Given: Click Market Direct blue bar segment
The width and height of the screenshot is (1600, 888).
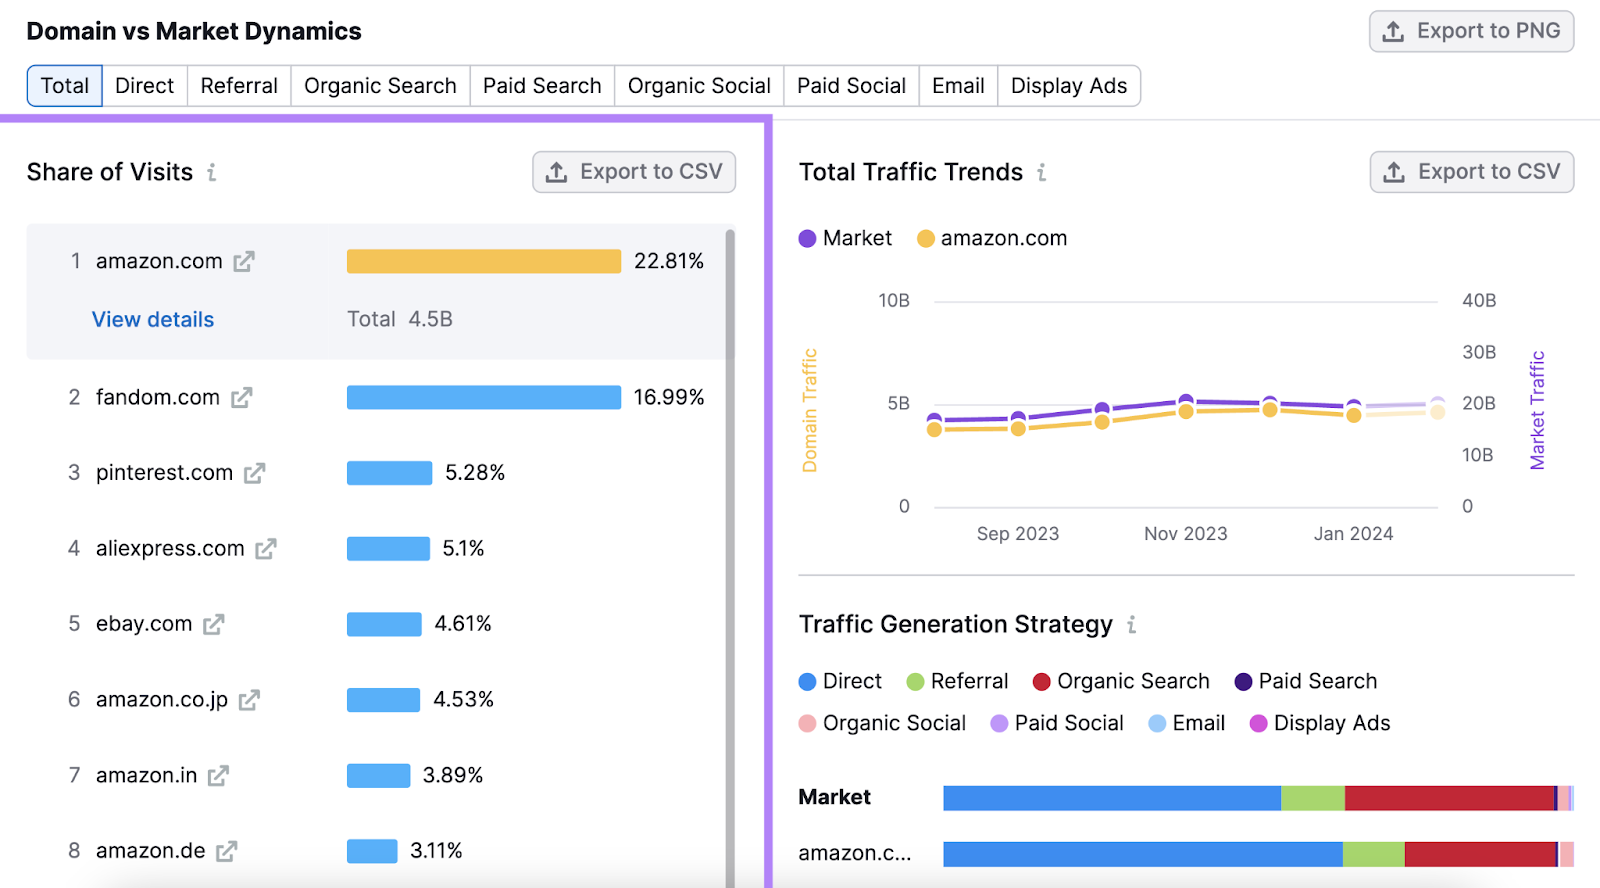Looking at the screenshot, I should (1112, 798).
